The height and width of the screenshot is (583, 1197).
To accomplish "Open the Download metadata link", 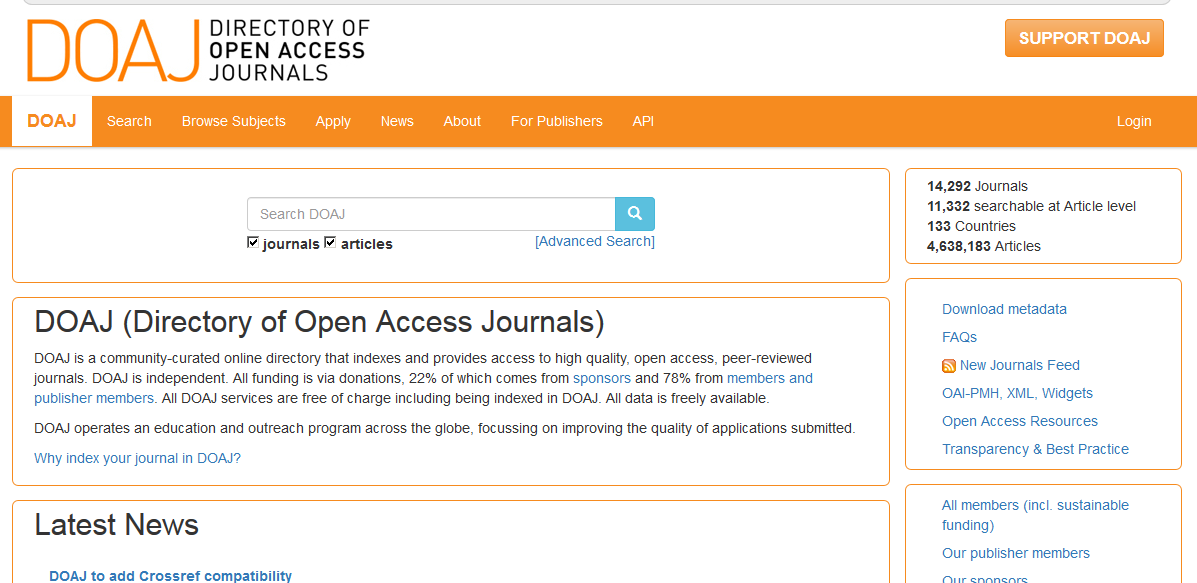I will (1004, 309).
